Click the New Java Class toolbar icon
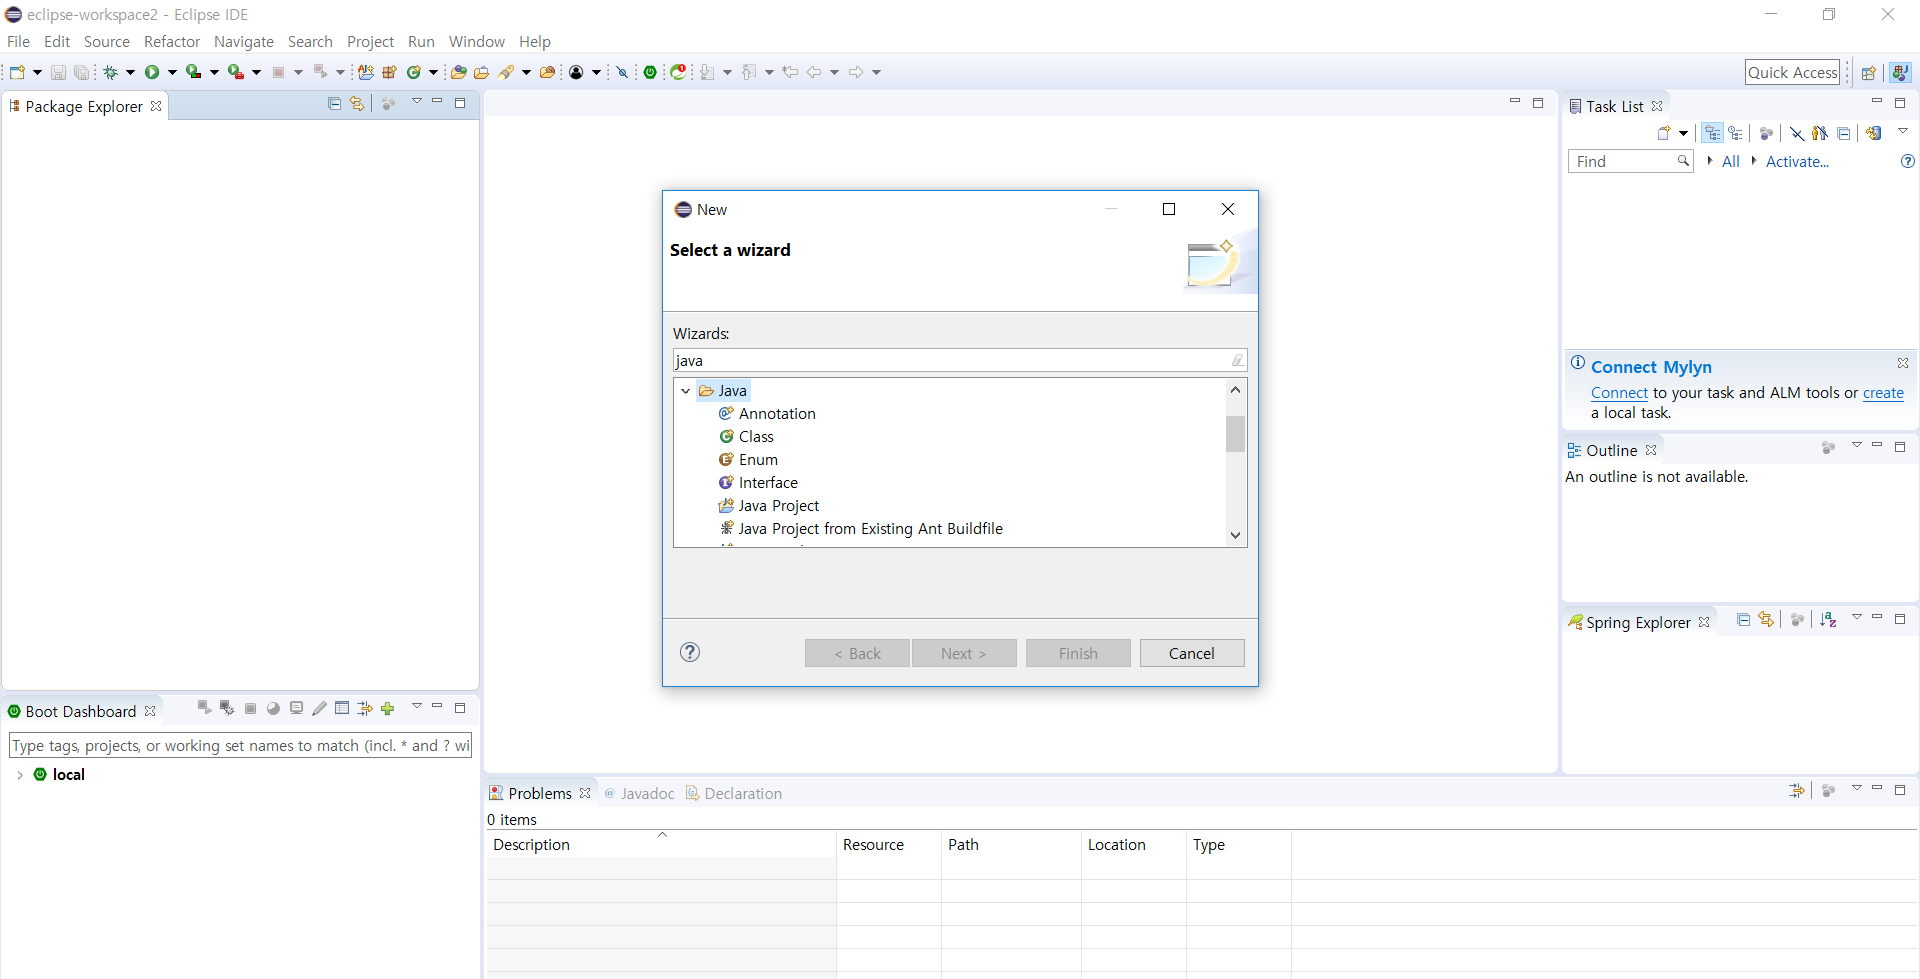The width and height of the screenshot is (1920, 979). tap(414, 72)
